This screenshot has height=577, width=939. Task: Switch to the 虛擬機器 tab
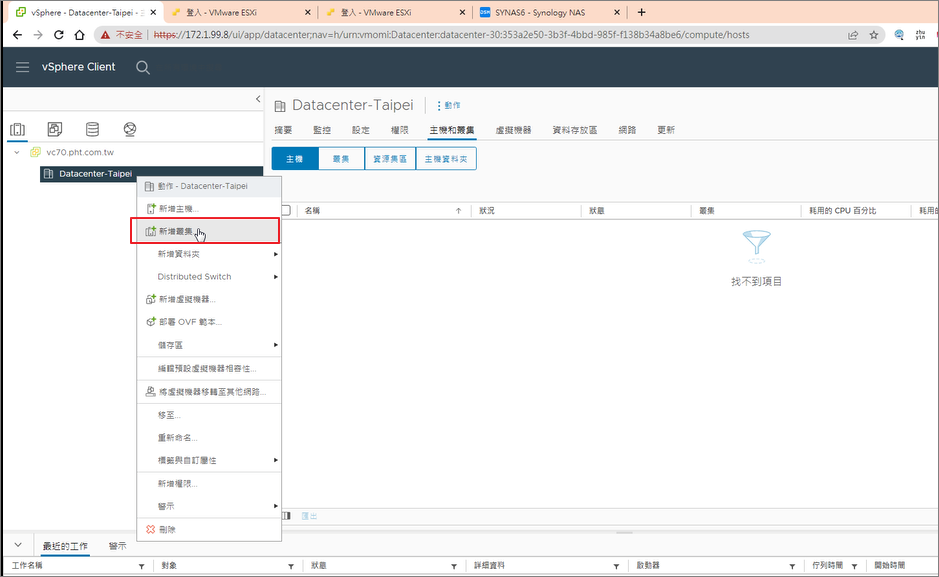pos(513,130)
